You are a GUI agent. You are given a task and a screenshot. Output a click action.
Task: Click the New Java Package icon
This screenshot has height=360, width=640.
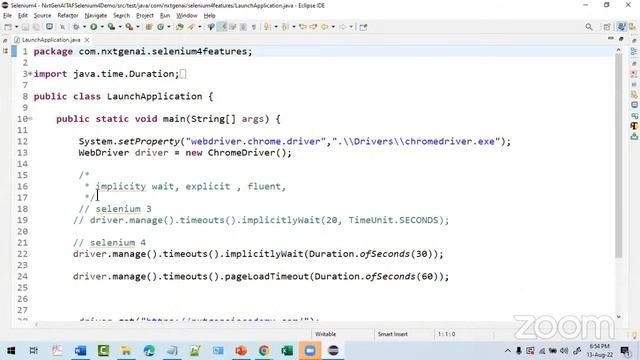point(149,27)
